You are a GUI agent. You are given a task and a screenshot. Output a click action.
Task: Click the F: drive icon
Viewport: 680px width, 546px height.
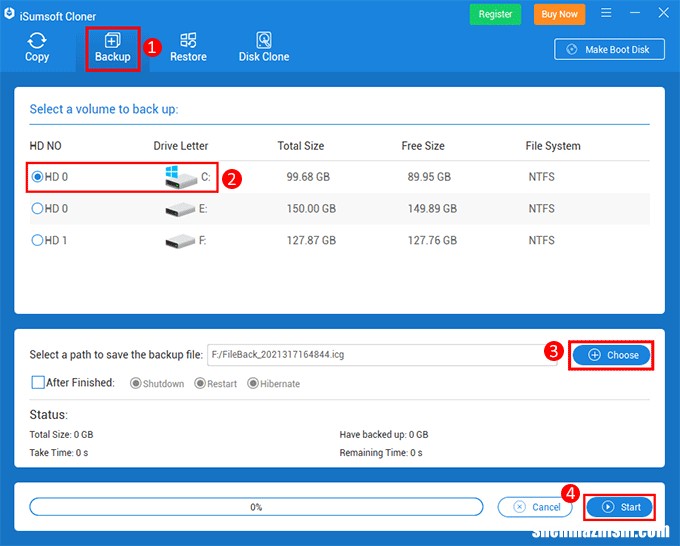click(x=180, y=241)
